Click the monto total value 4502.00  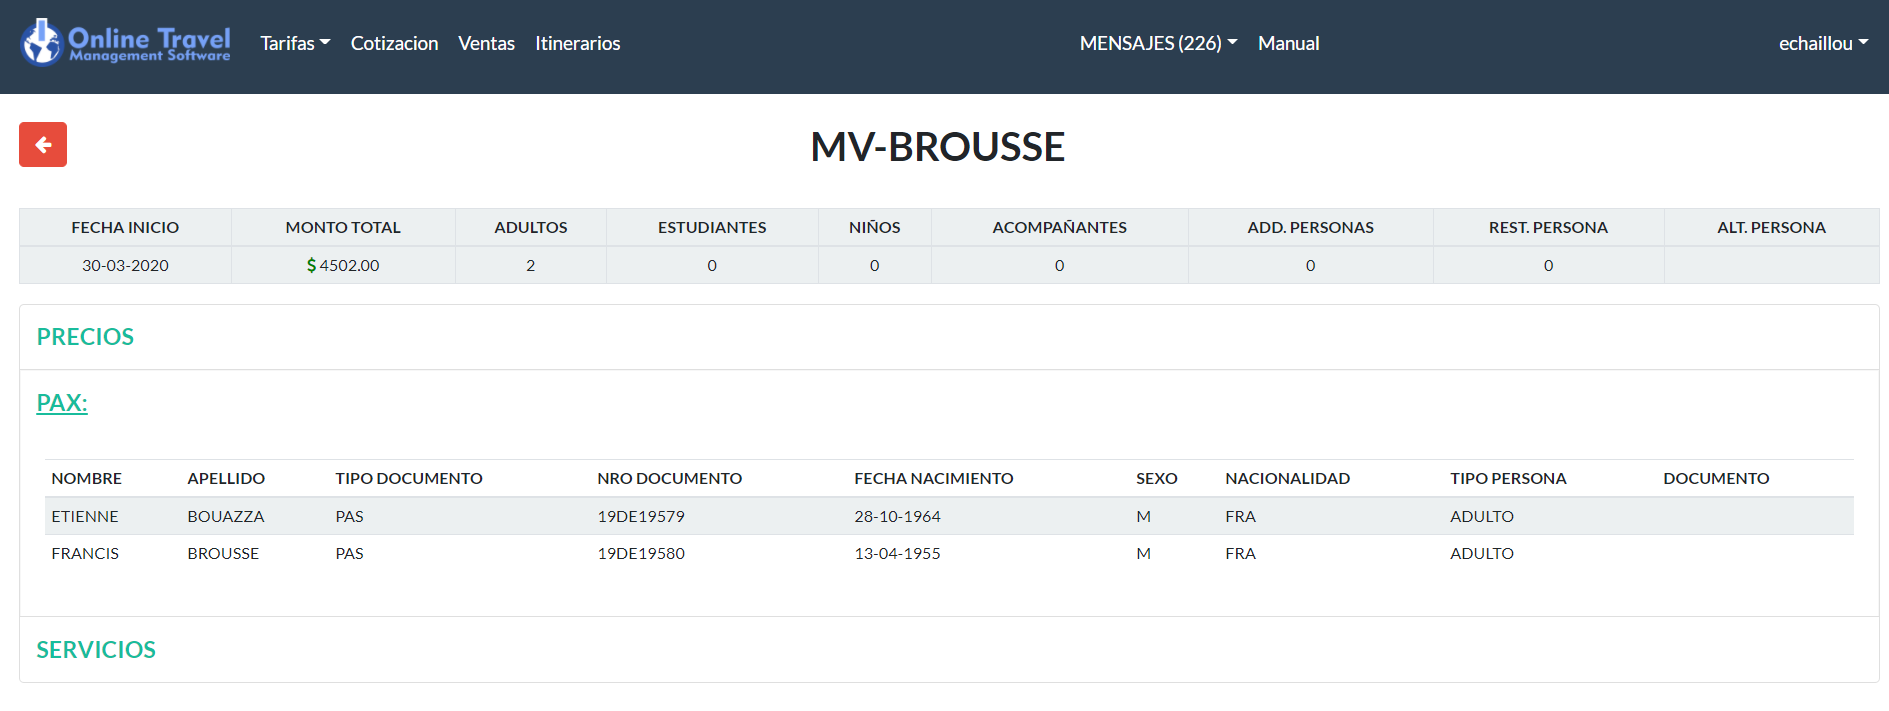349,266
